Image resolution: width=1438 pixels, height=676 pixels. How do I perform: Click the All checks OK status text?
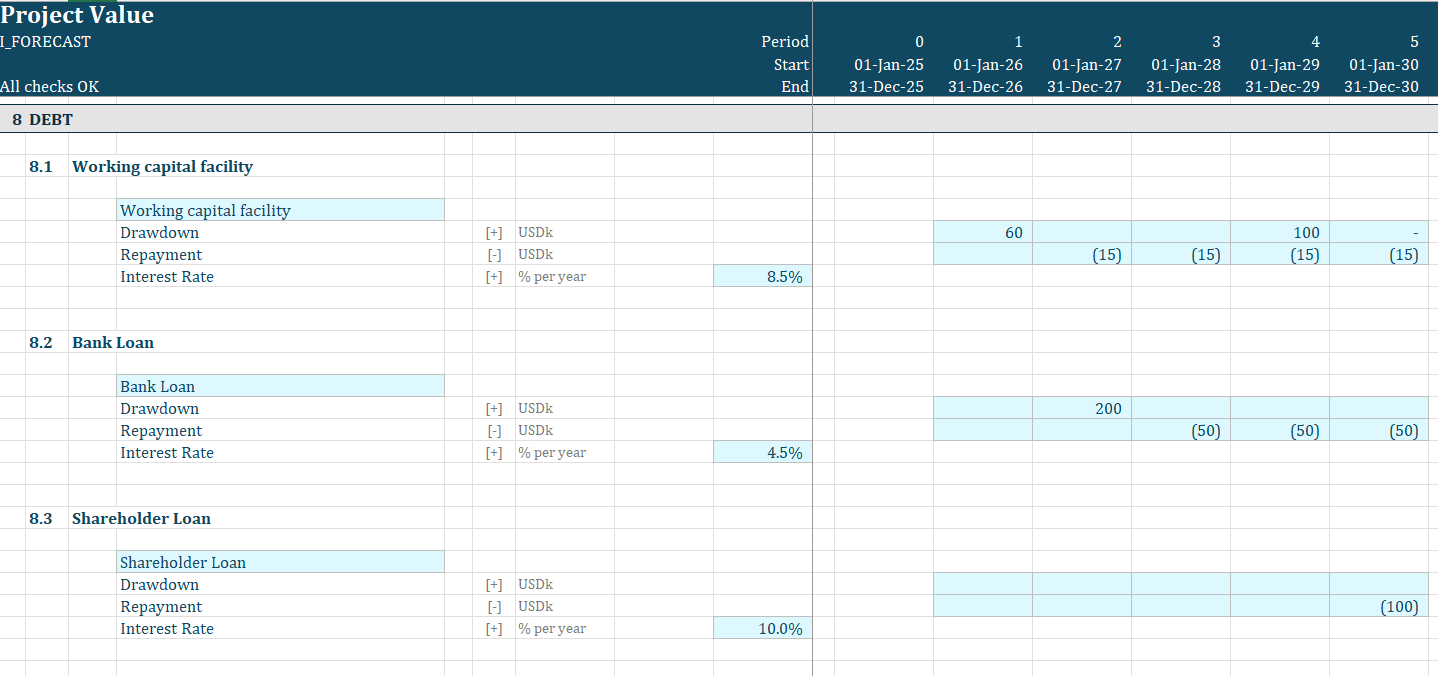(x=50, y=87)
